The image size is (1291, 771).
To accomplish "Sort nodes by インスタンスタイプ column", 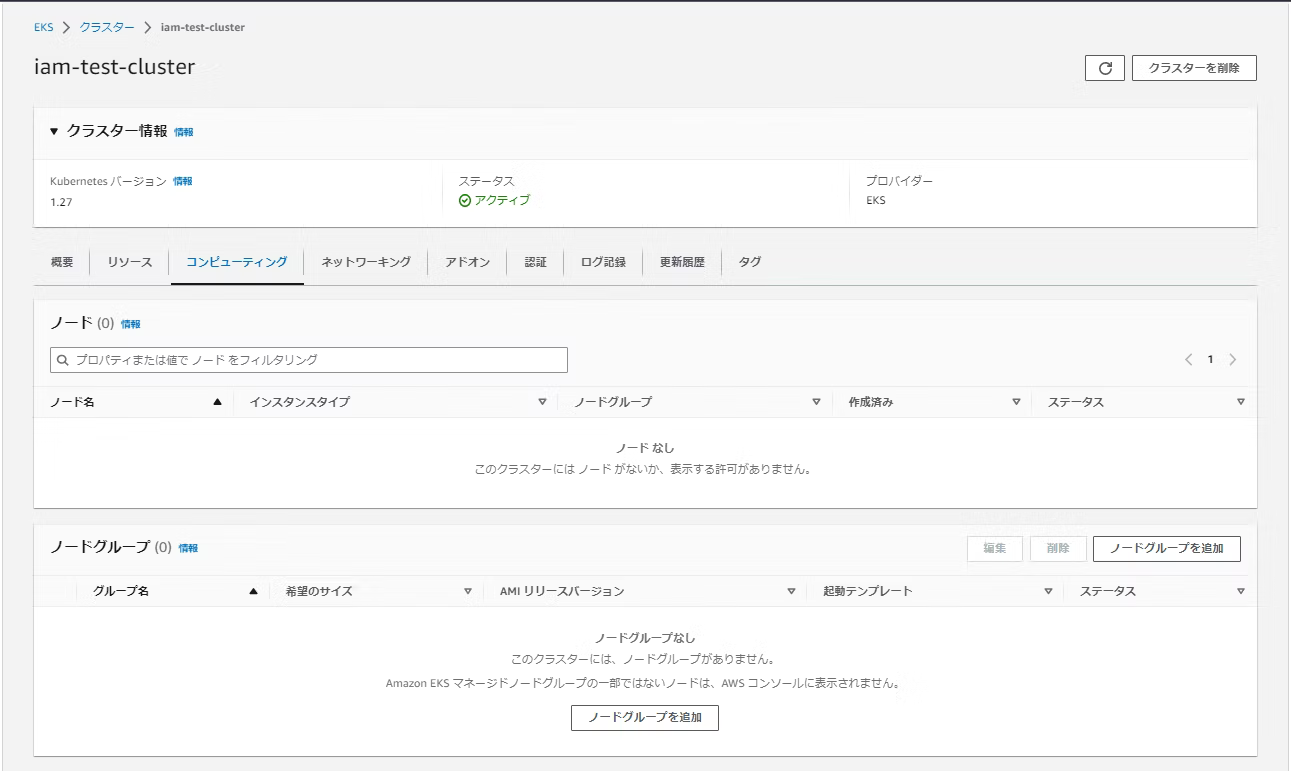I will pos(542,402).
